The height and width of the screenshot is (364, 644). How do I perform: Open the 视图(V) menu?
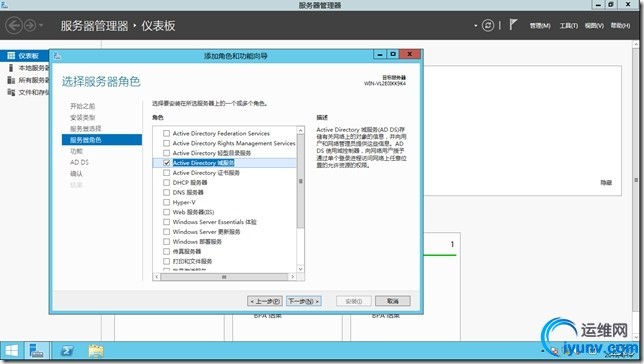[594, 25]
